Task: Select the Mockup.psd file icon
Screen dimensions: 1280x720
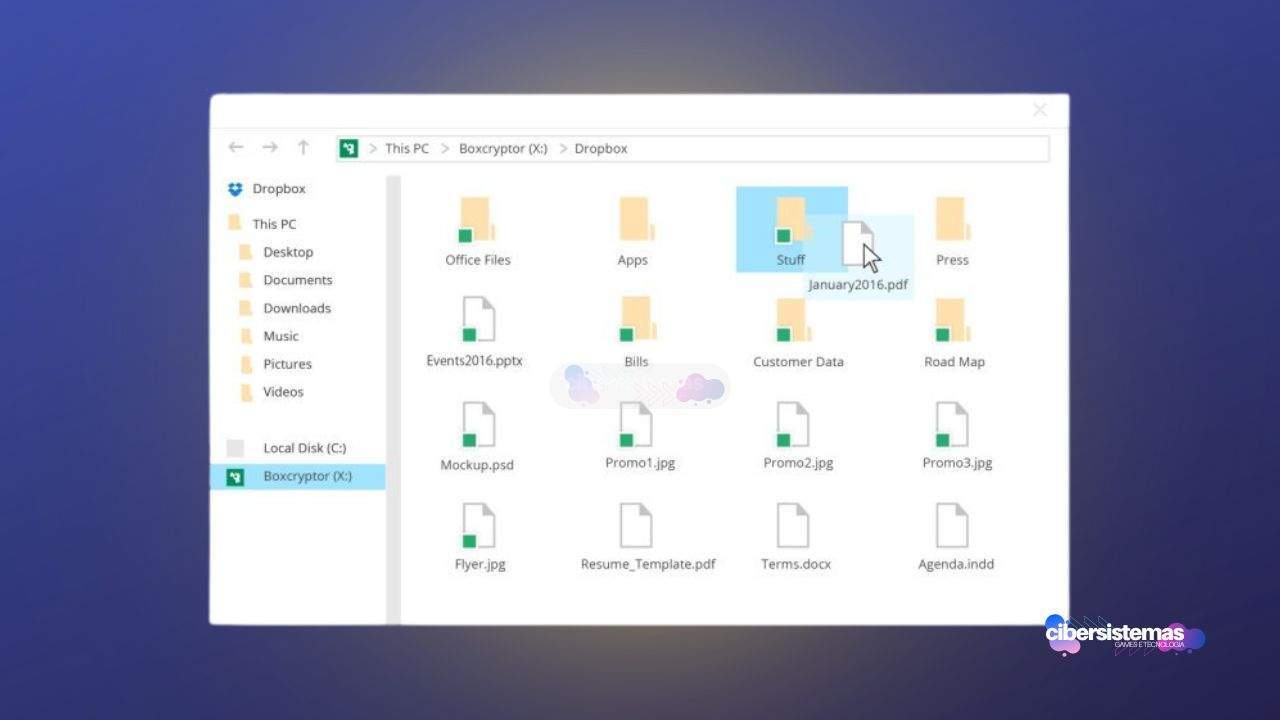Action: click(x=477, y=424)
